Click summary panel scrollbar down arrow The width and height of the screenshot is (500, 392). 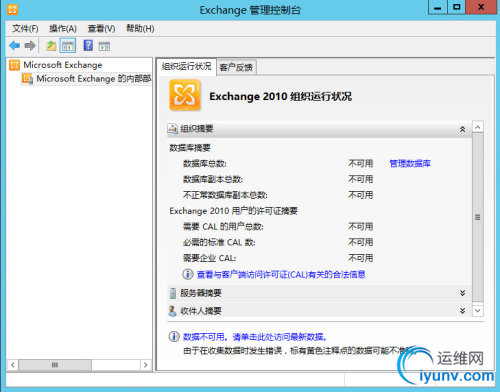click(x=478, y=311)
